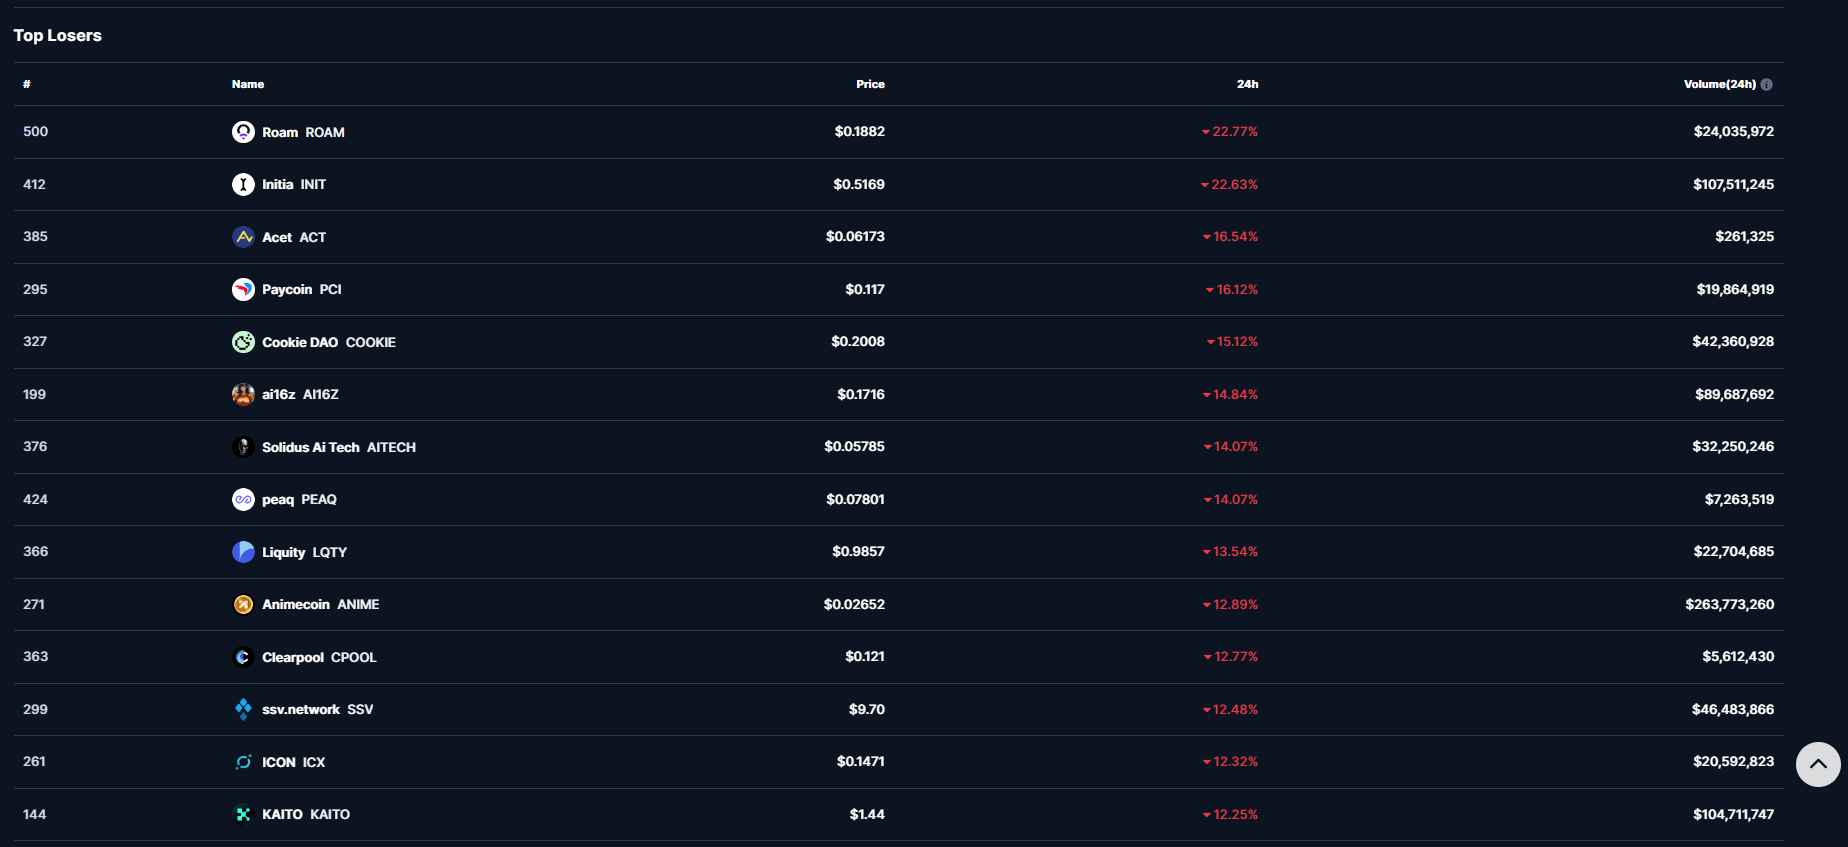Open the ICON ICX link
This screenshot has height=847, width=1848.
[x=293, y=762]
